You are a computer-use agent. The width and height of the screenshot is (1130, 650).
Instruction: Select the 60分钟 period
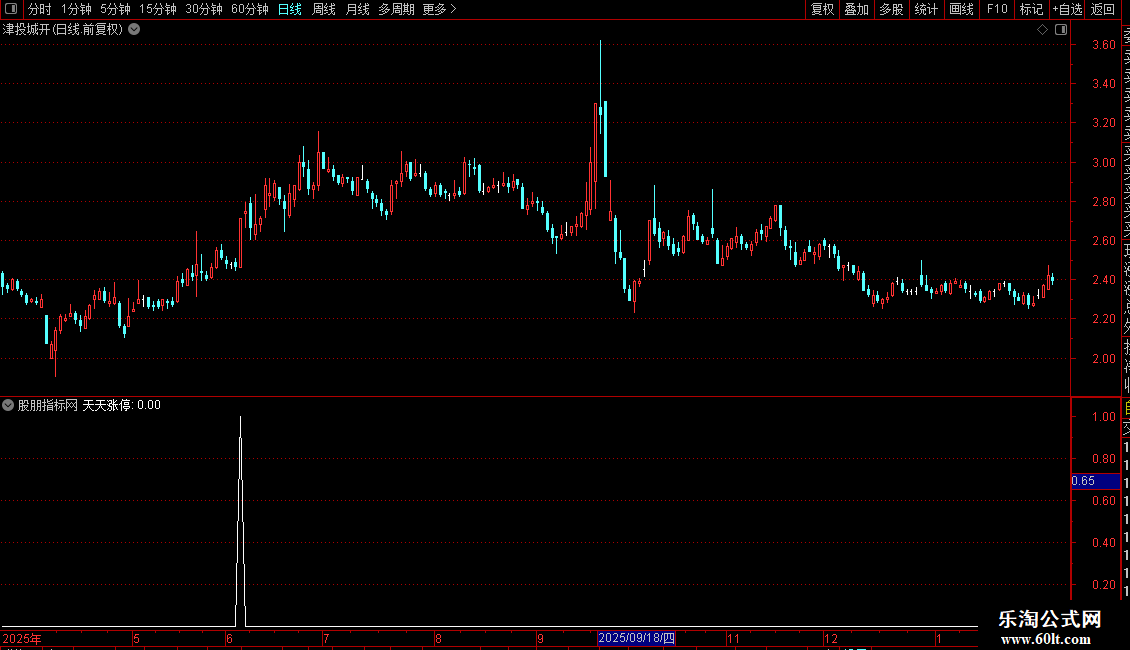click(249, 9)
